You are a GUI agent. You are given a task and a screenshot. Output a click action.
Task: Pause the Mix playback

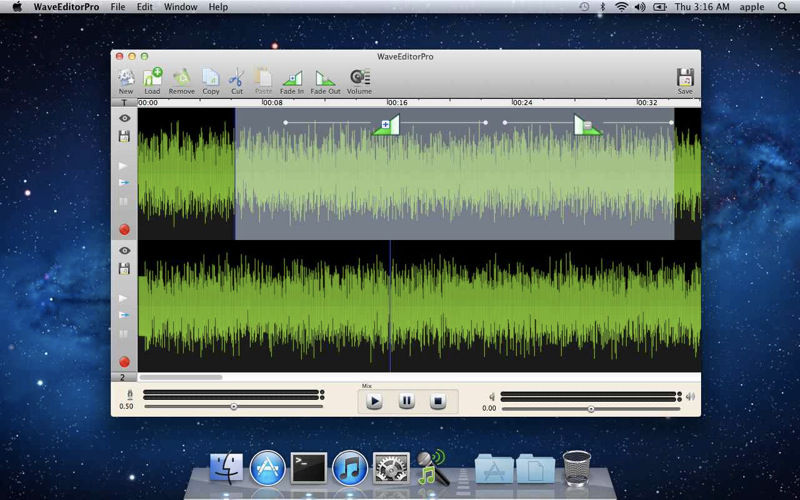(x=406, y=401)
